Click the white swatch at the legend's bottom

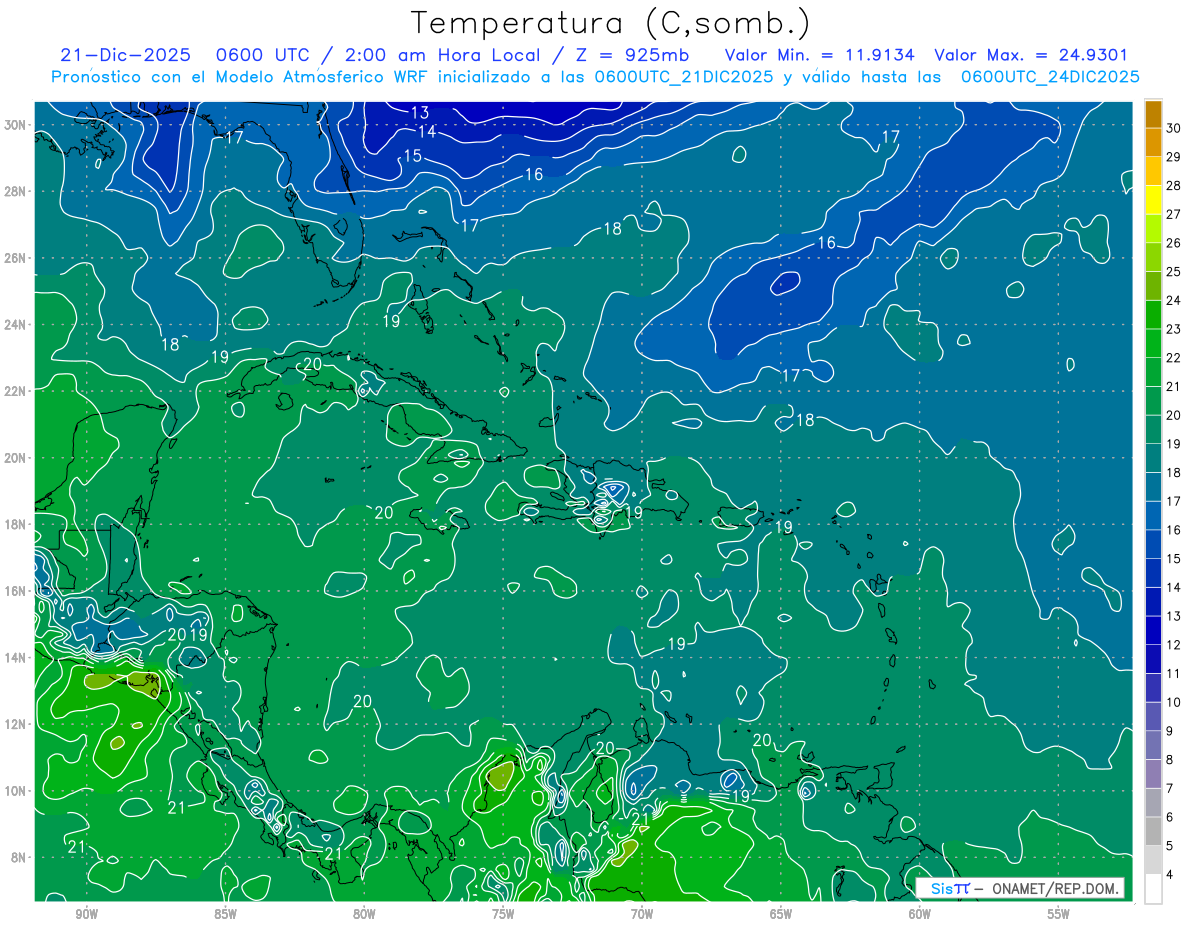click(x=1153, y=889)
